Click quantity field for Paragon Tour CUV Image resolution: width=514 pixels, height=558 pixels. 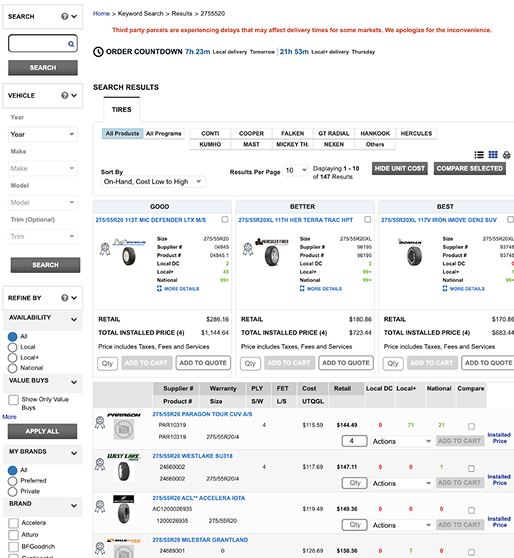click(x=355, y=441)
